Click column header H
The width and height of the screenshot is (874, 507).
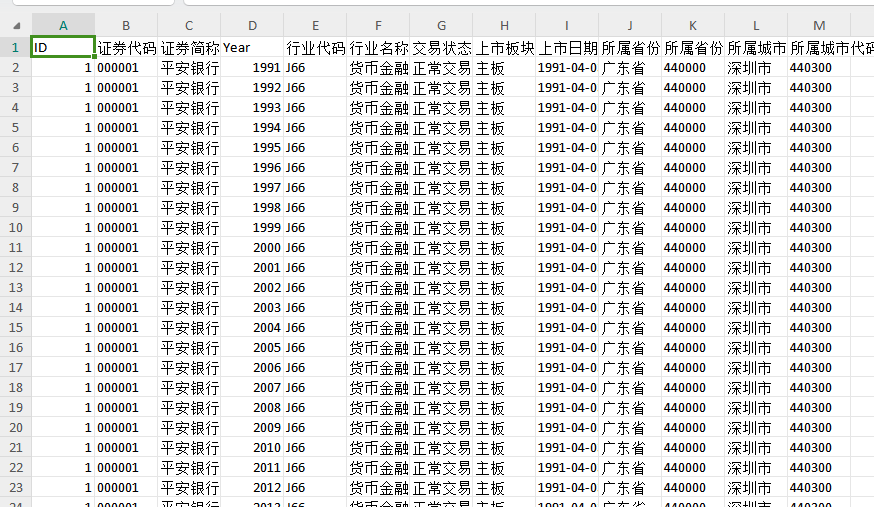[503, 25]
